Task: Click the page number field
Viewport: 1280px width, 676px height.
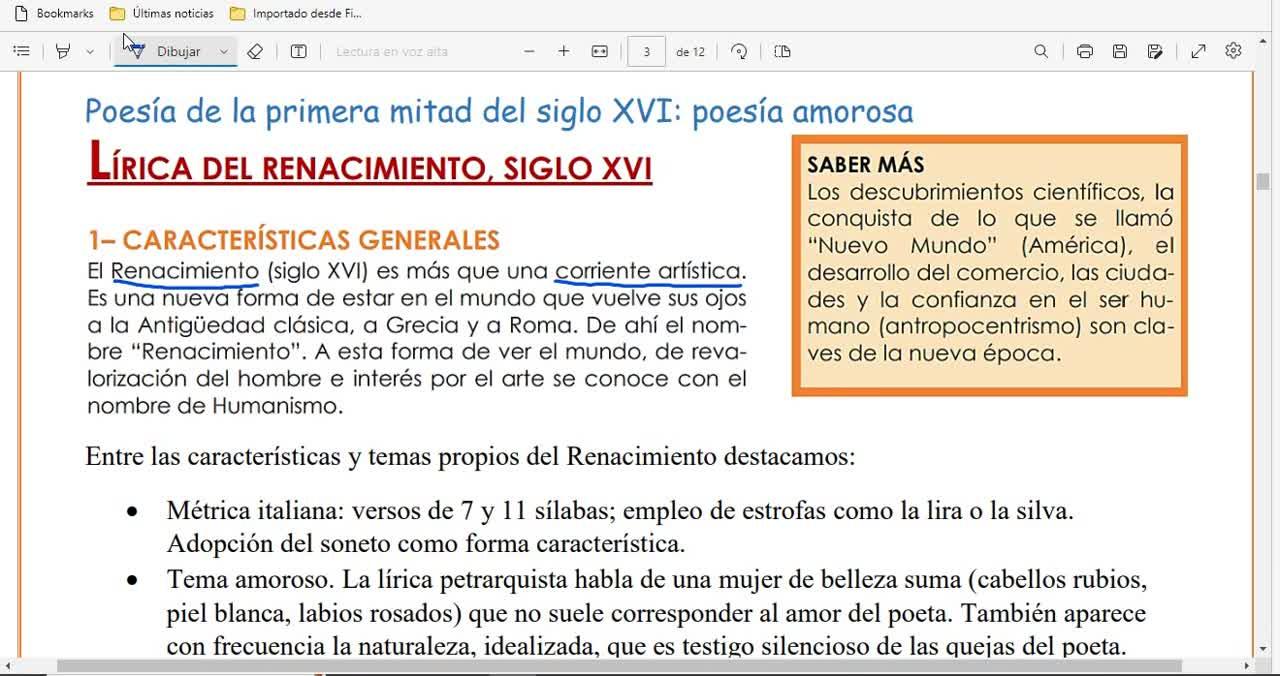Action: click(x=646, y=51)
